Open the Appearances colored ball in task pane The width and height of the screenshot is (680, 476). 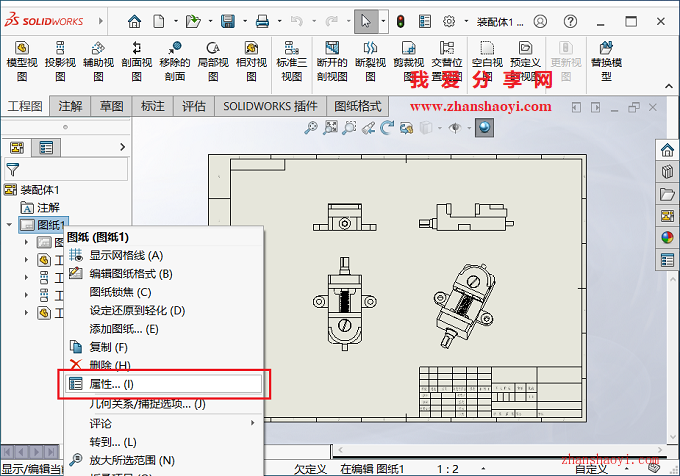tap(667, 238)
